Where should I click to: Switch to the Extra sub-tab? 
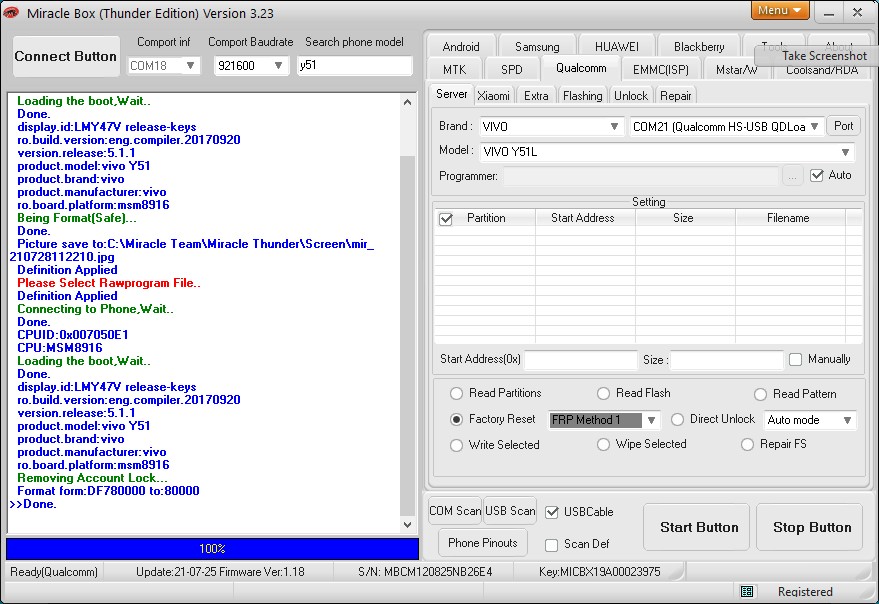click(x=536, y=96)
